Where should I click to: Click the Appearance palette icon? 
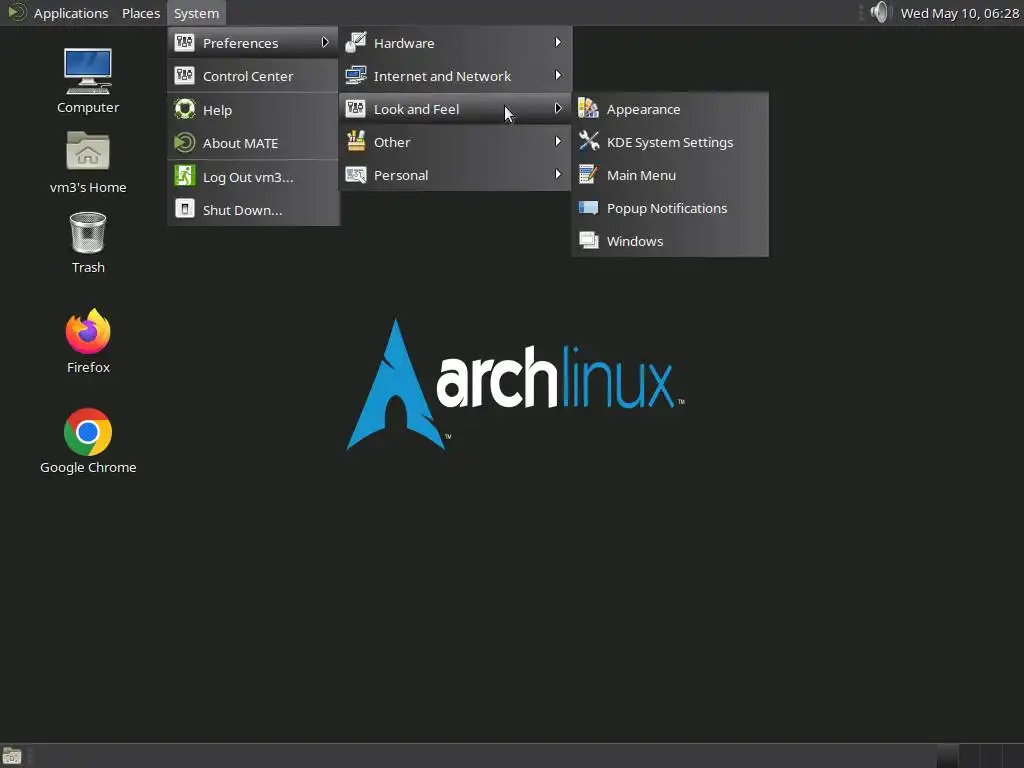(x=588, y=108)
